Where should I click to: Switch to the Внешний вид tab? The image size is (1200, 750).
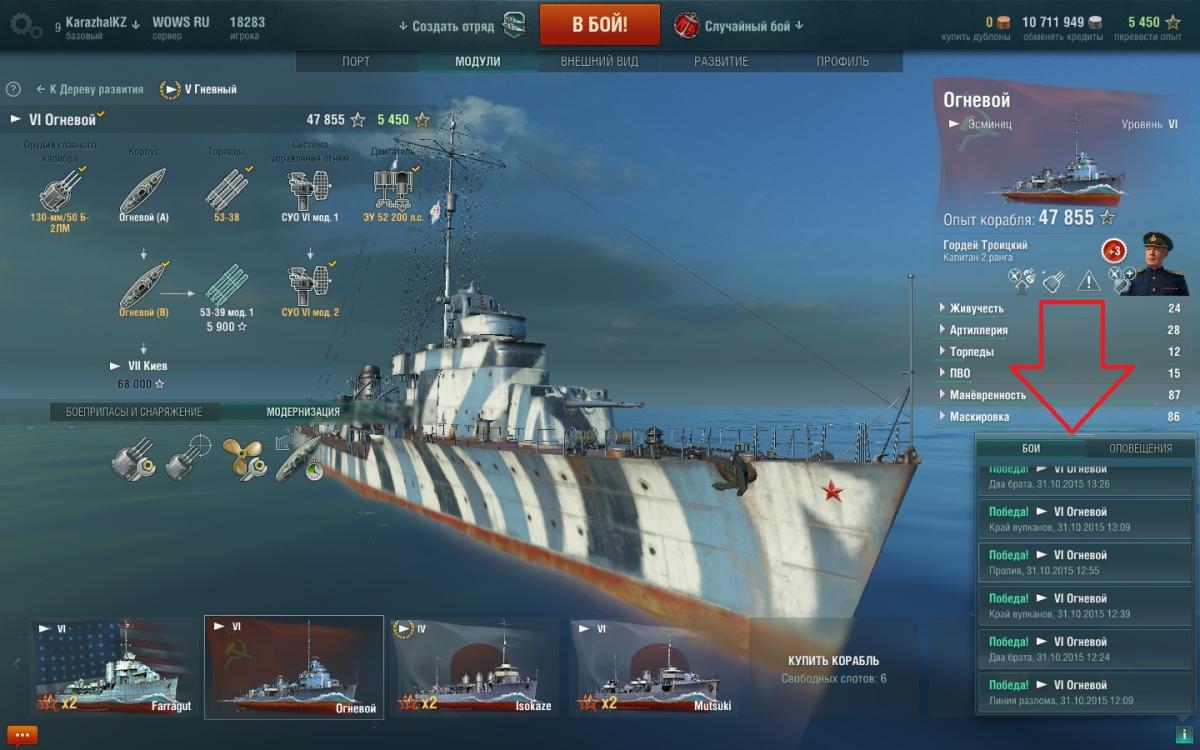point(596,62)
